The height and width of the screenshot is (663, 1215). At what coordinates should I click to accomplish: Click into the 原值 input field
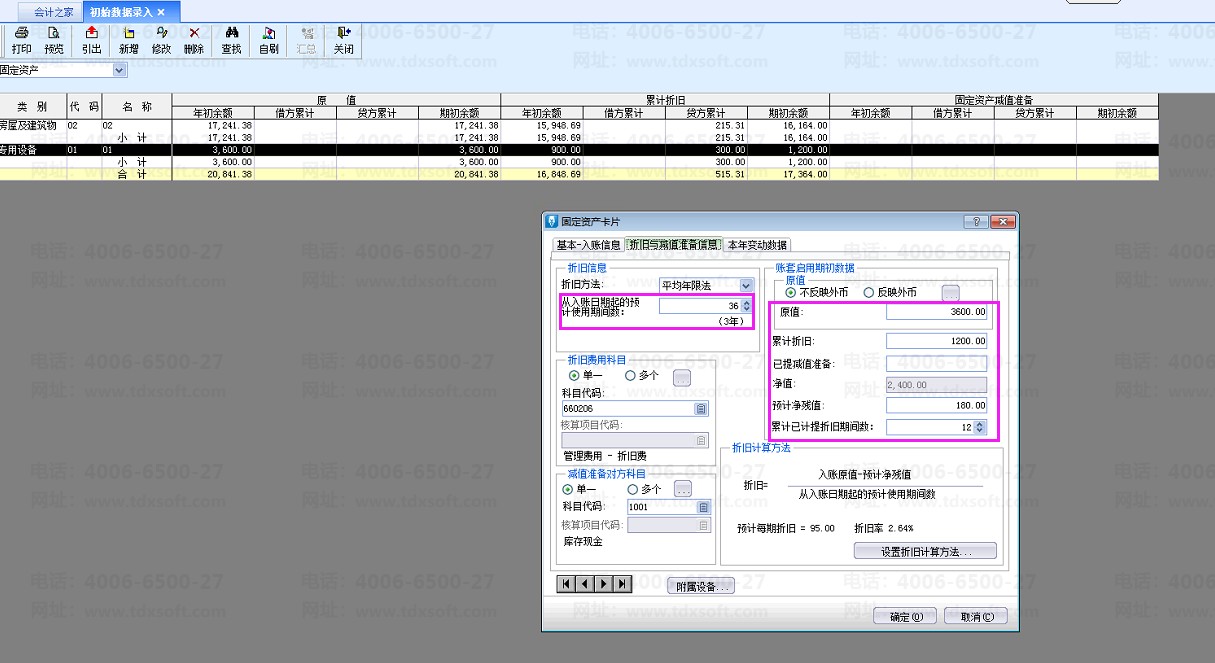click(x=936, y=312)
